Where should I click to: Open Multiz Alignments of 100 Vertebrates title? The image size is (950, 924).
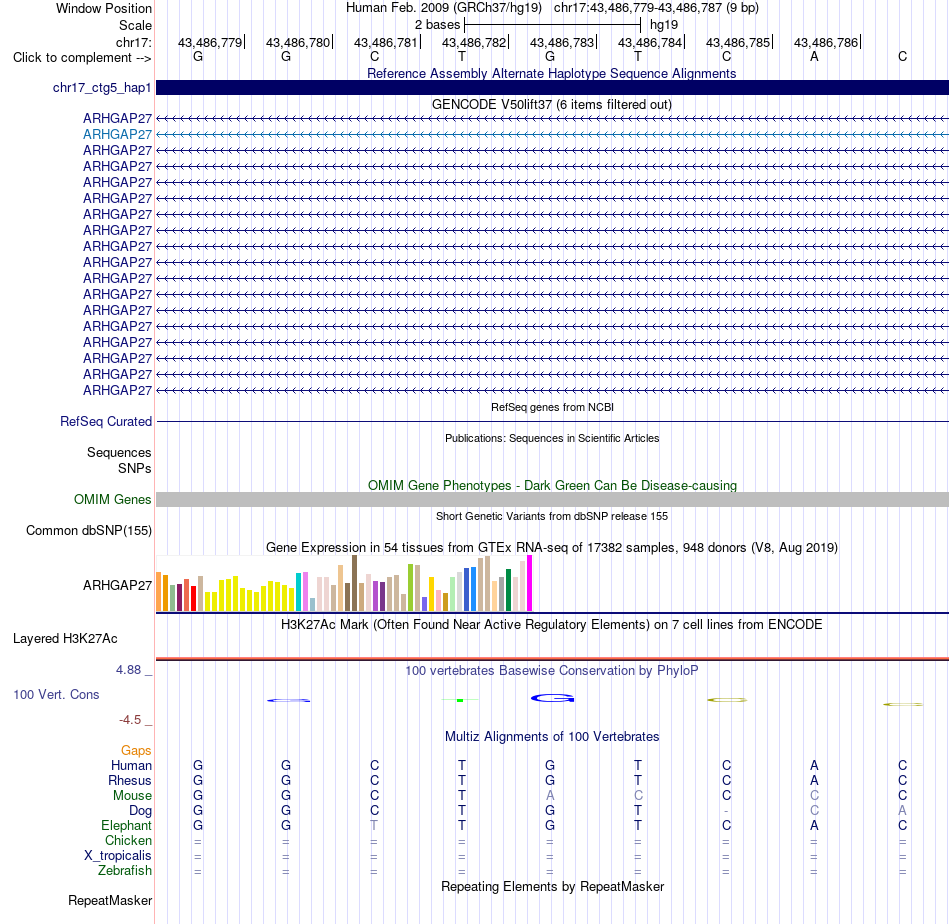[x=552, y=736]
